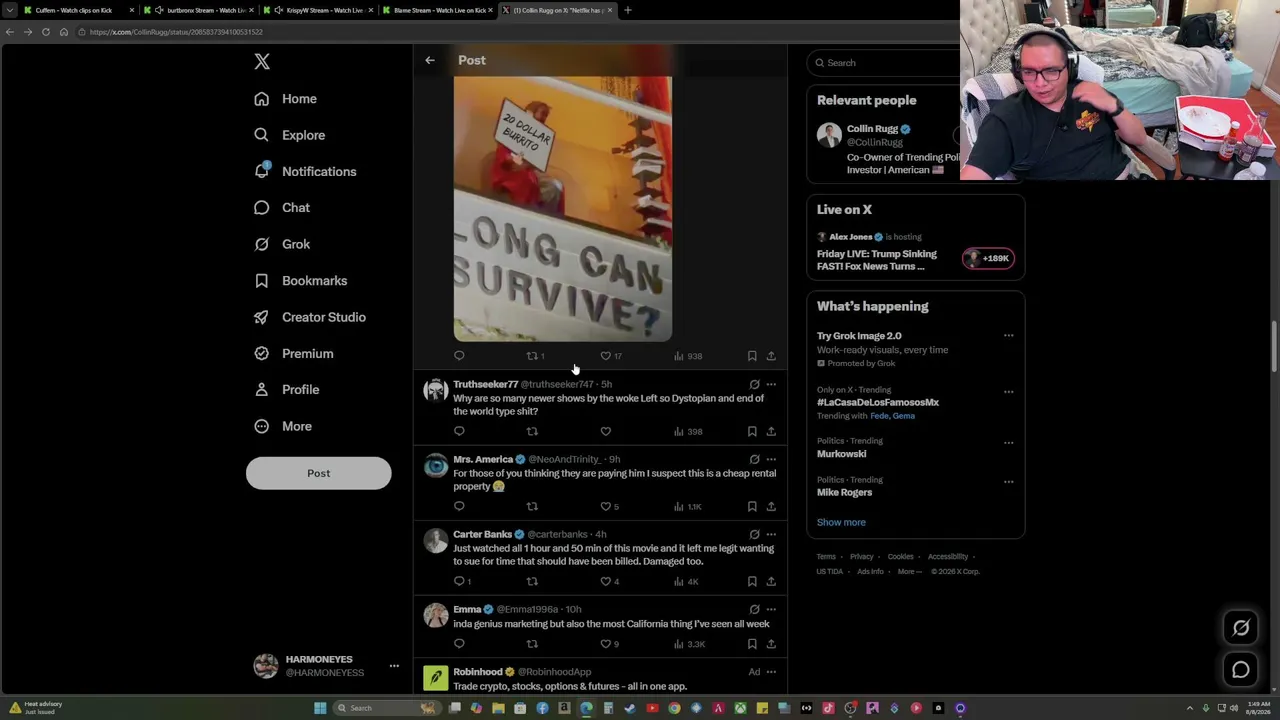Open options for the Murkowski trend
The height and width of the screenshot is (720, 1280).
coord(1008,442)
